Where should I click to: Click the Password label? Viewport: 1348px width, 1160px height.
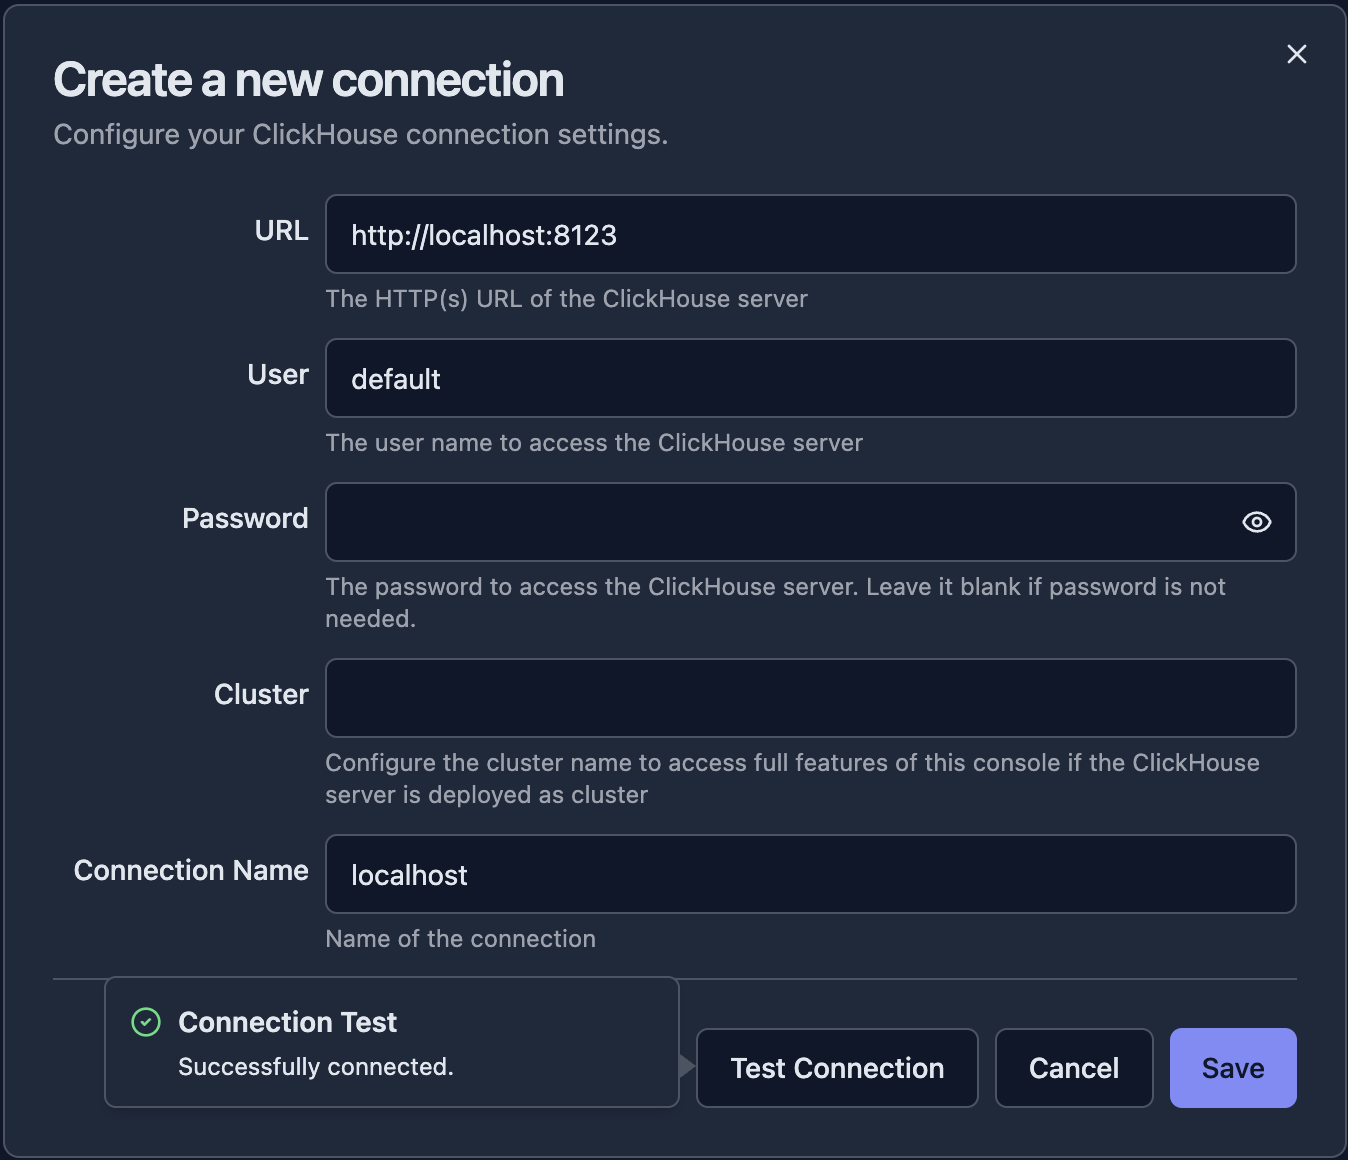(x=245, y=518)
